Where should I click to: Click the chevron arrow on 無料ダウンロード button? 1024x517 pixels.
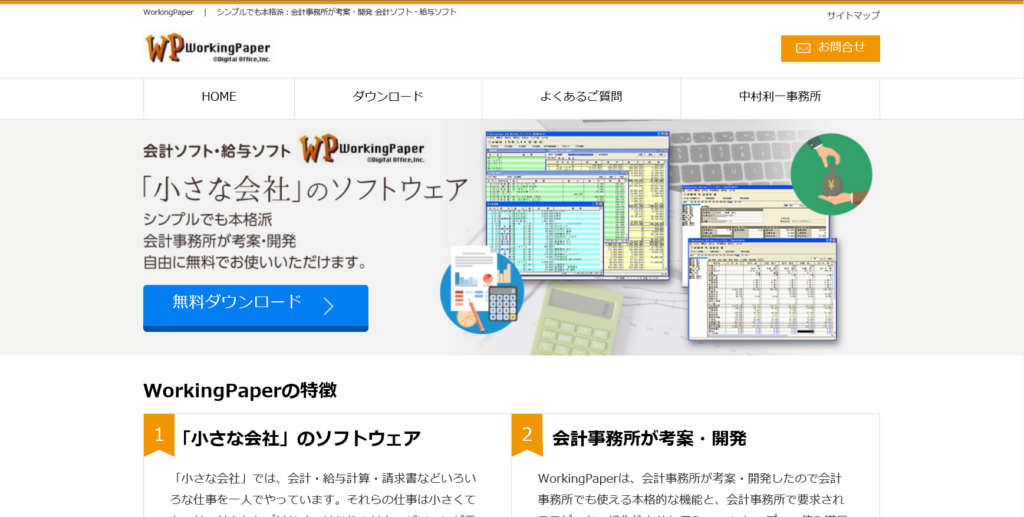pyautogui.click(x=328, y=306)
